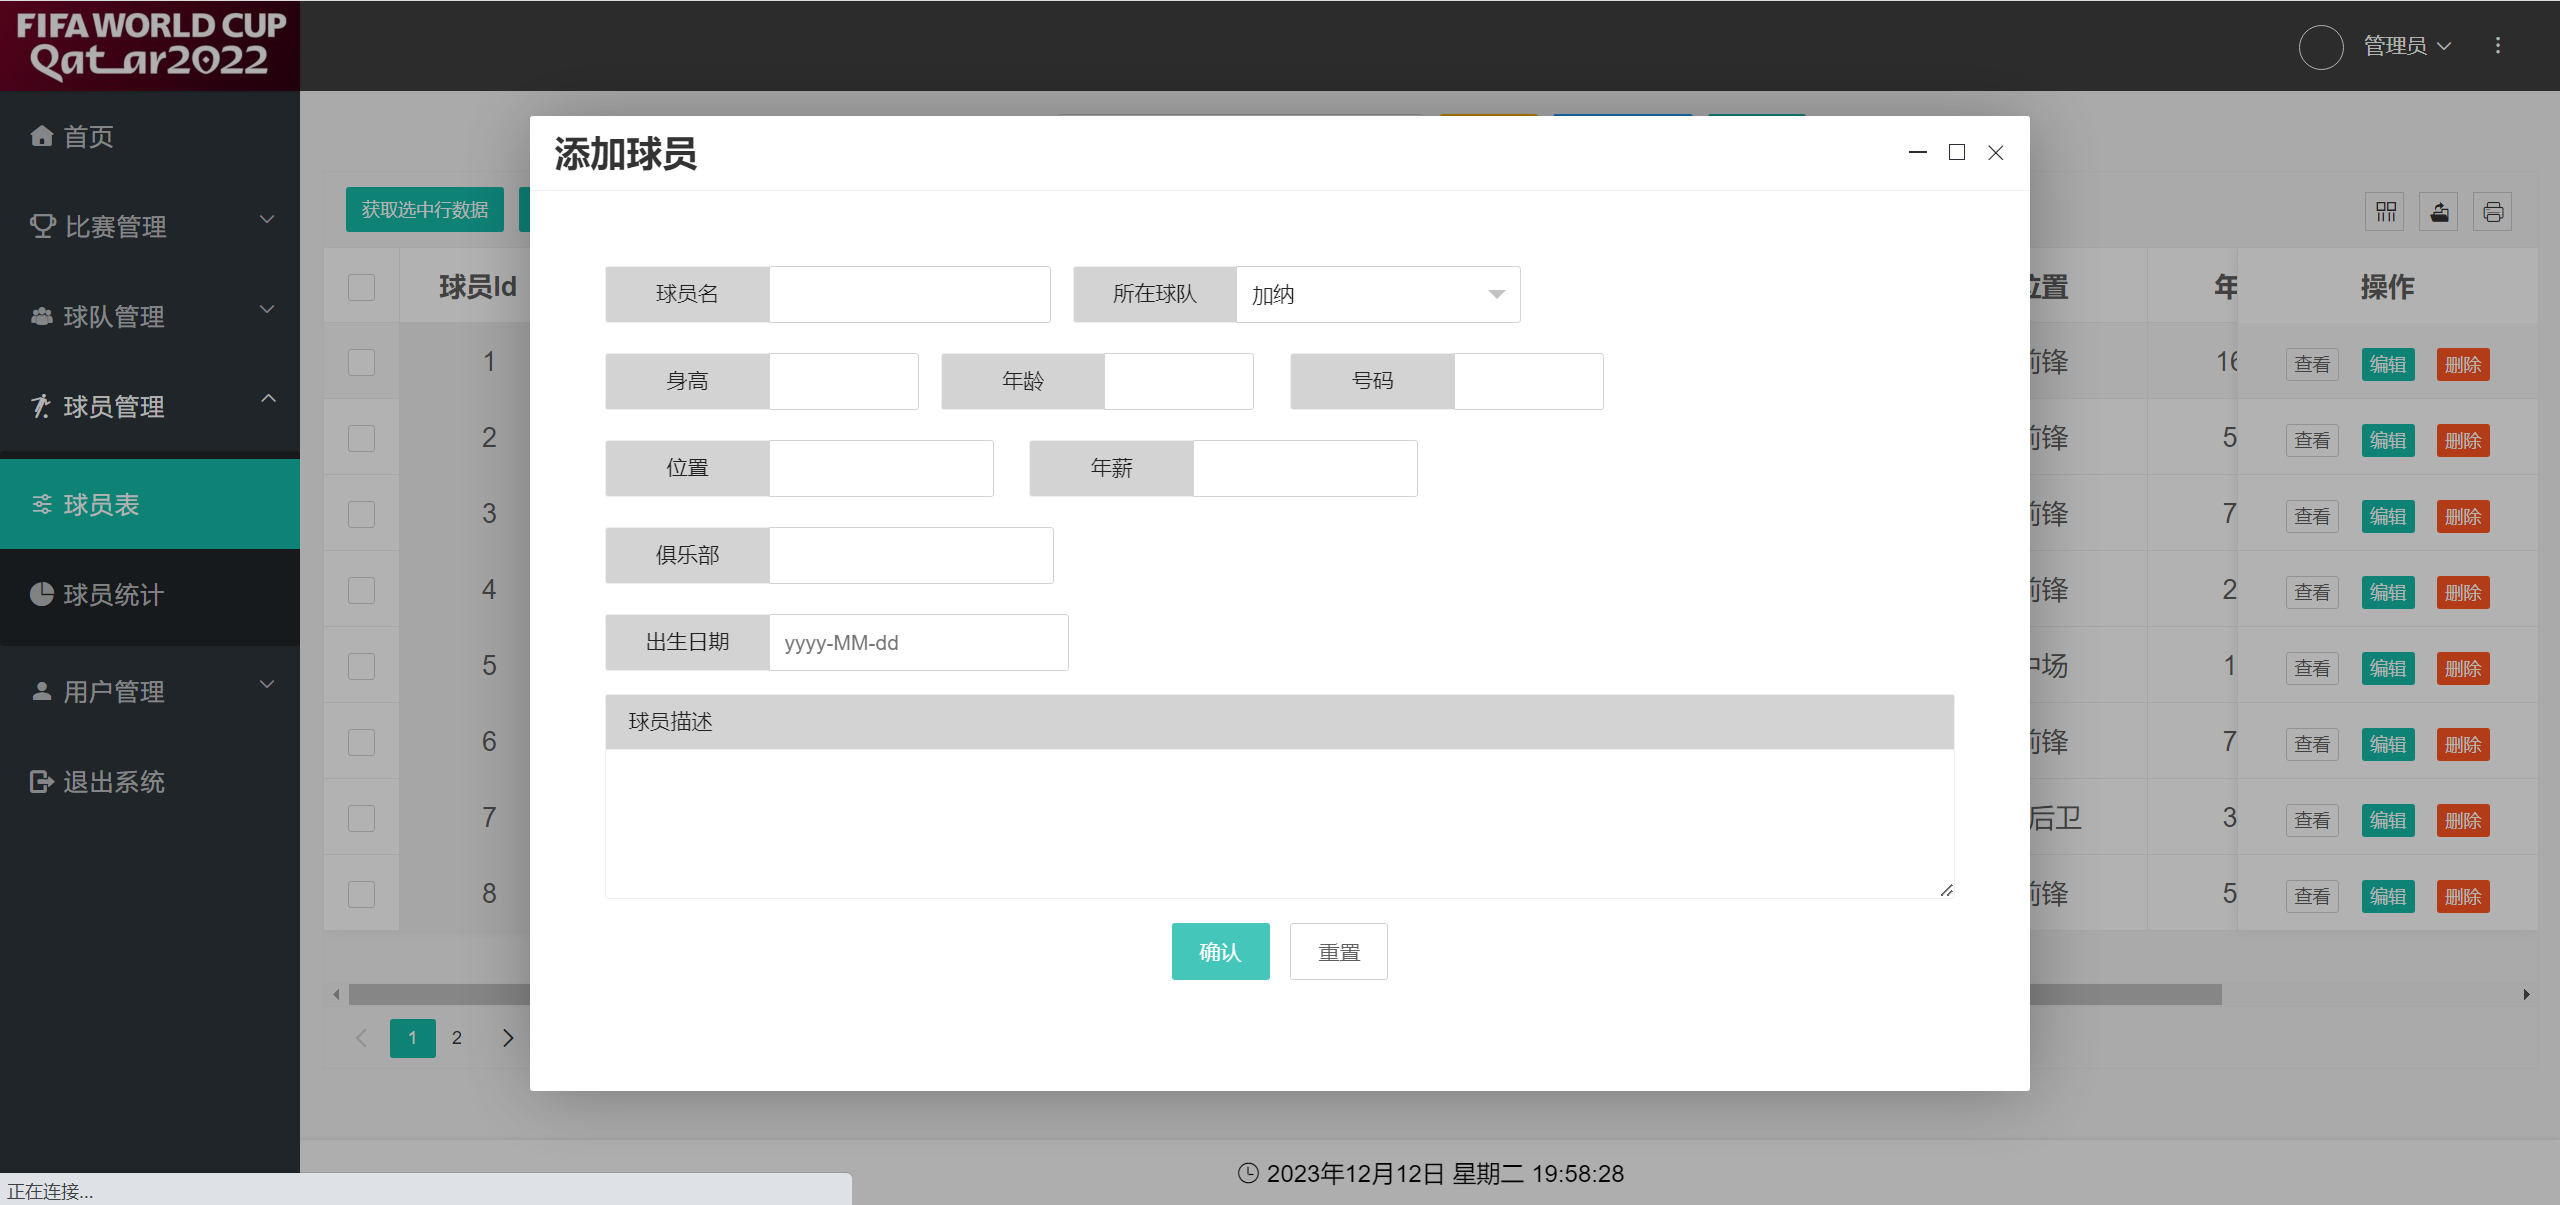2560x1205 pixels.
Task: Click the print table icon
Action: coord(2493,212)
